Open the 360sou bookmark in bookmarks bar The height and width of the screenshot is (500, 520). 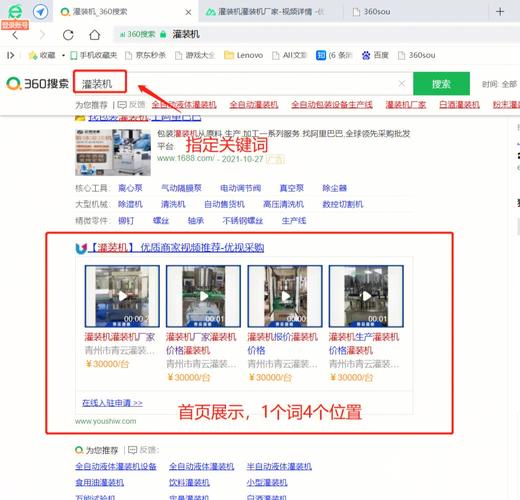(417, 55)
